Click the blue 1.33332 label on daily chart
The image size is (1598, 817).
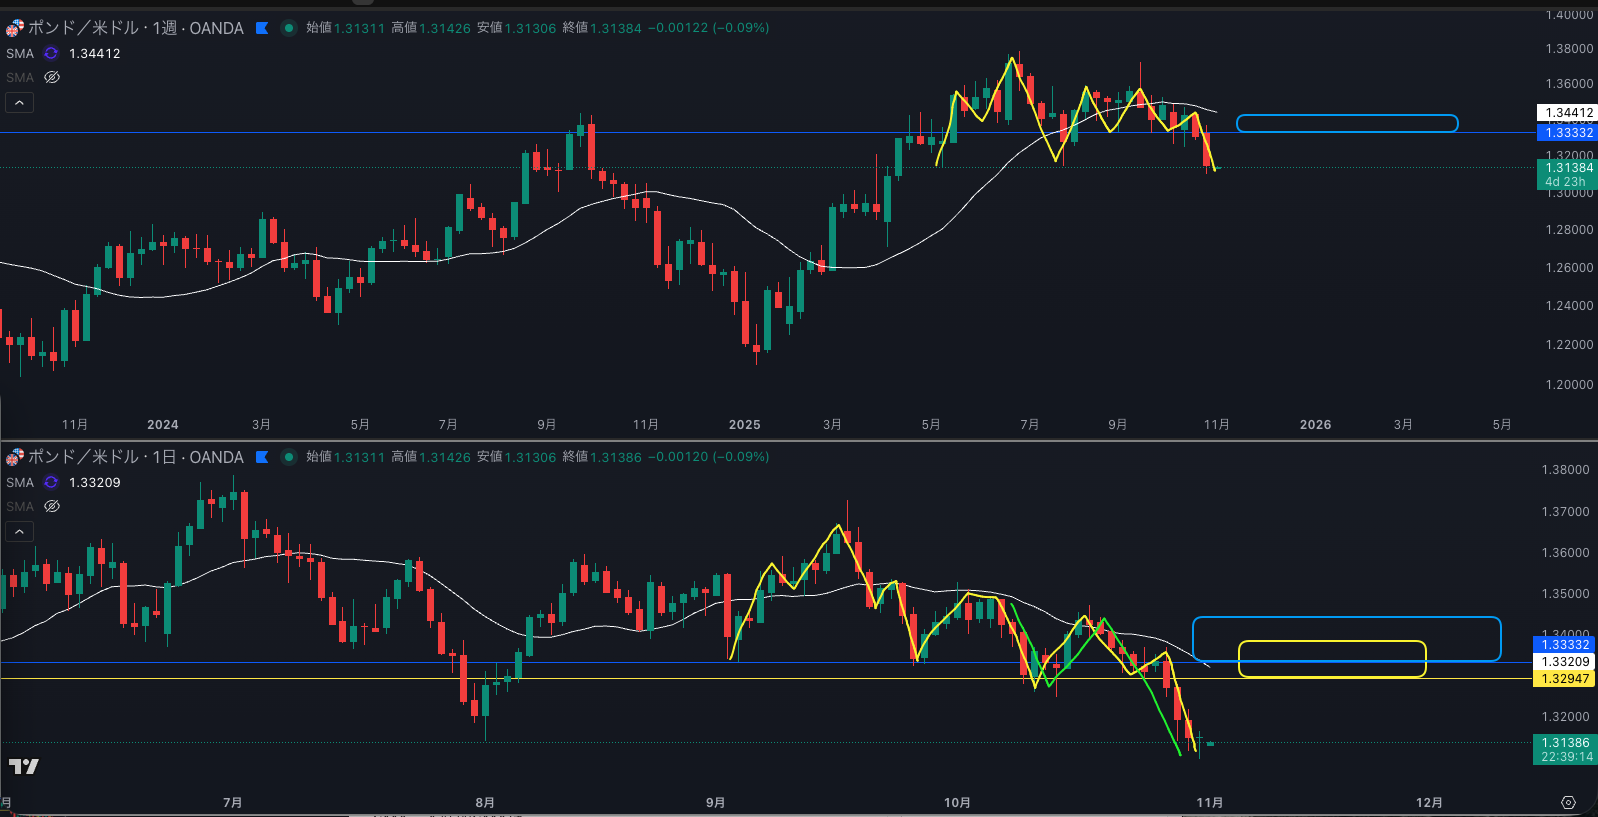tap(1565, 645)
